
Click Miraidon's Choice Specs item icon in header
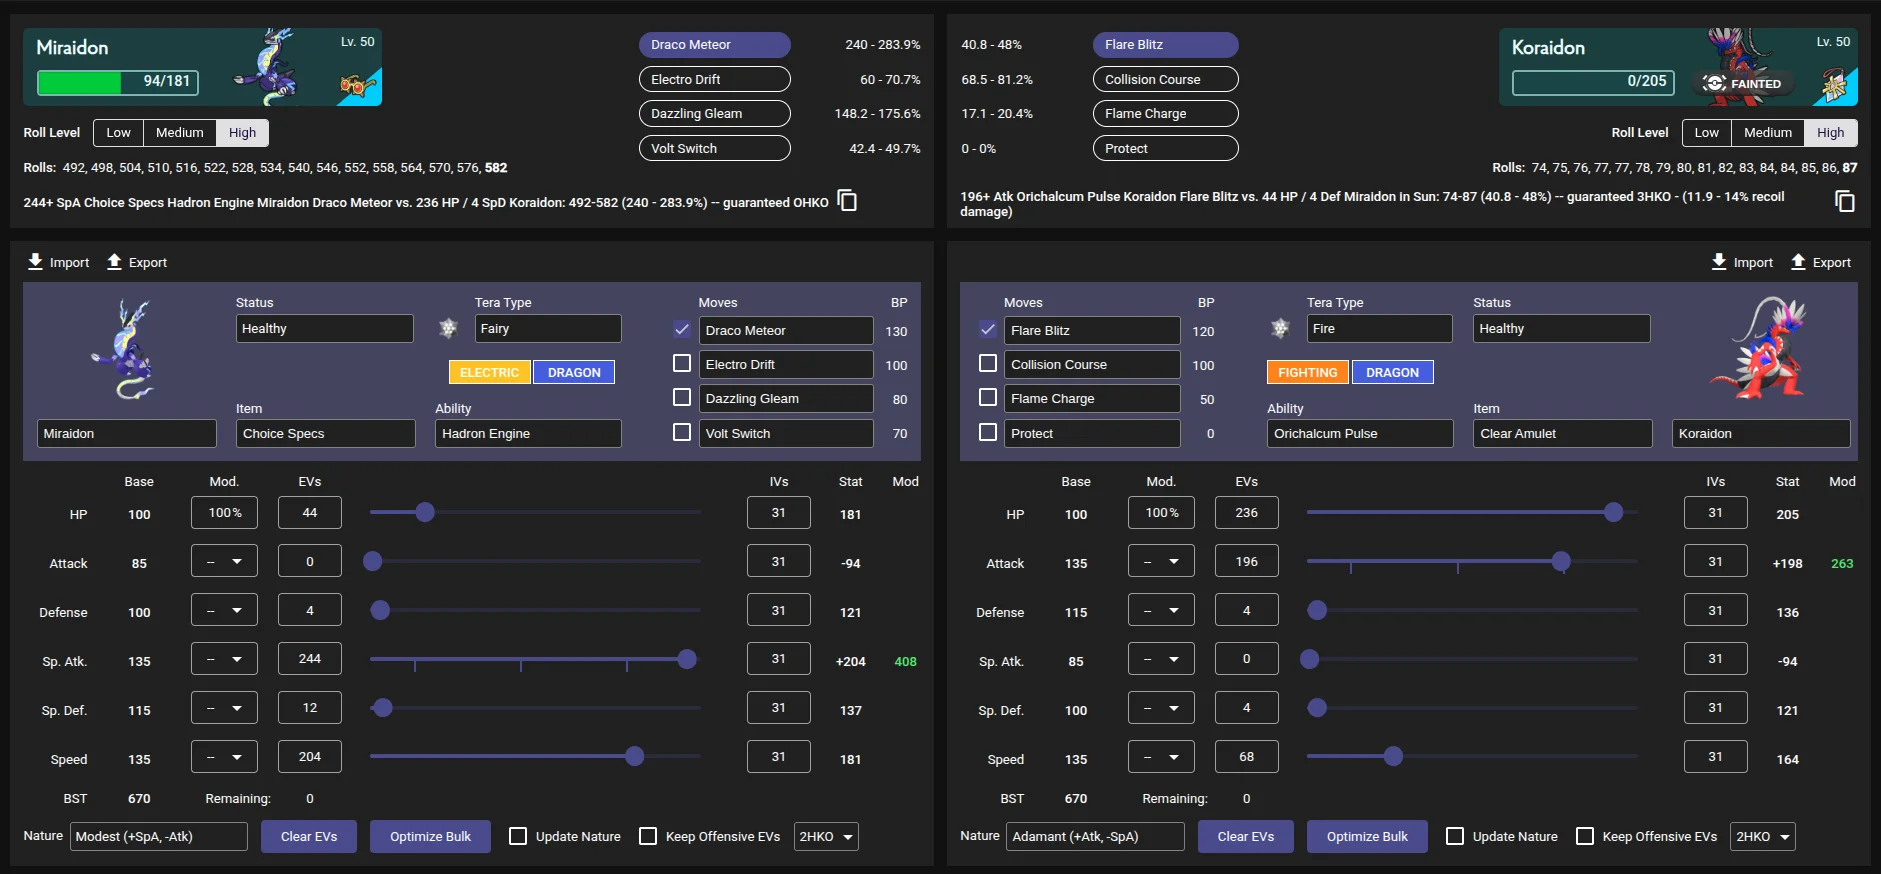tap(357, 87)
